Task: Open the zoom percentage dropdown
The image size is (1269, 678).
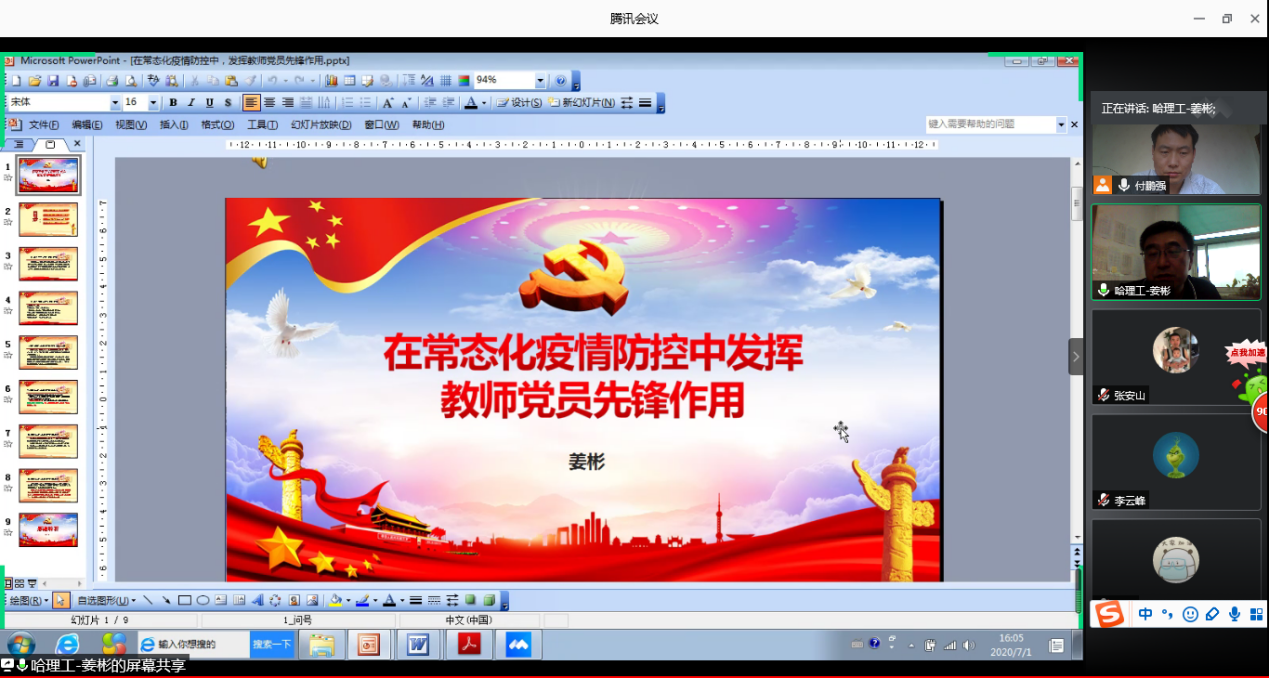Action: pos(540,81)
